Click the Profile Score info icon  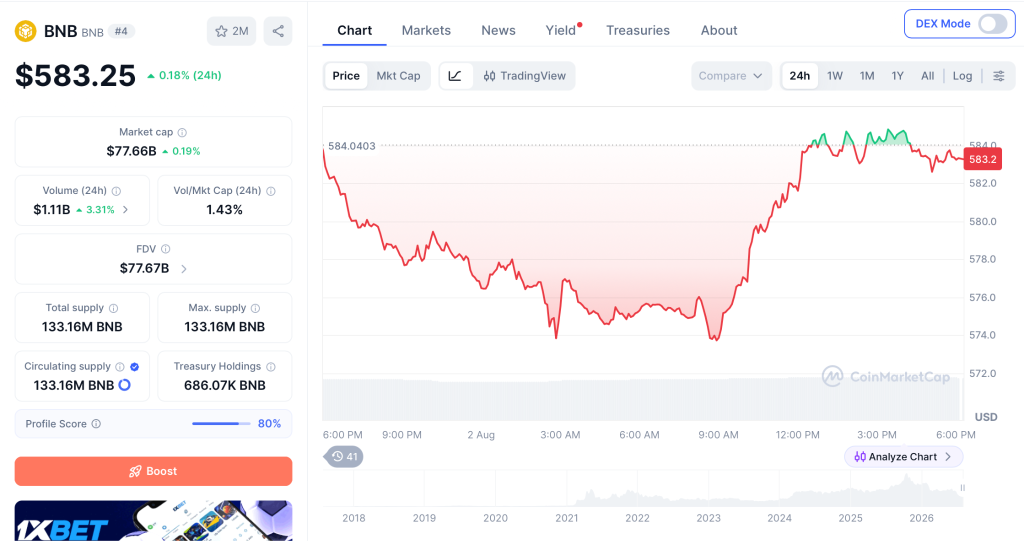point(96,424)
